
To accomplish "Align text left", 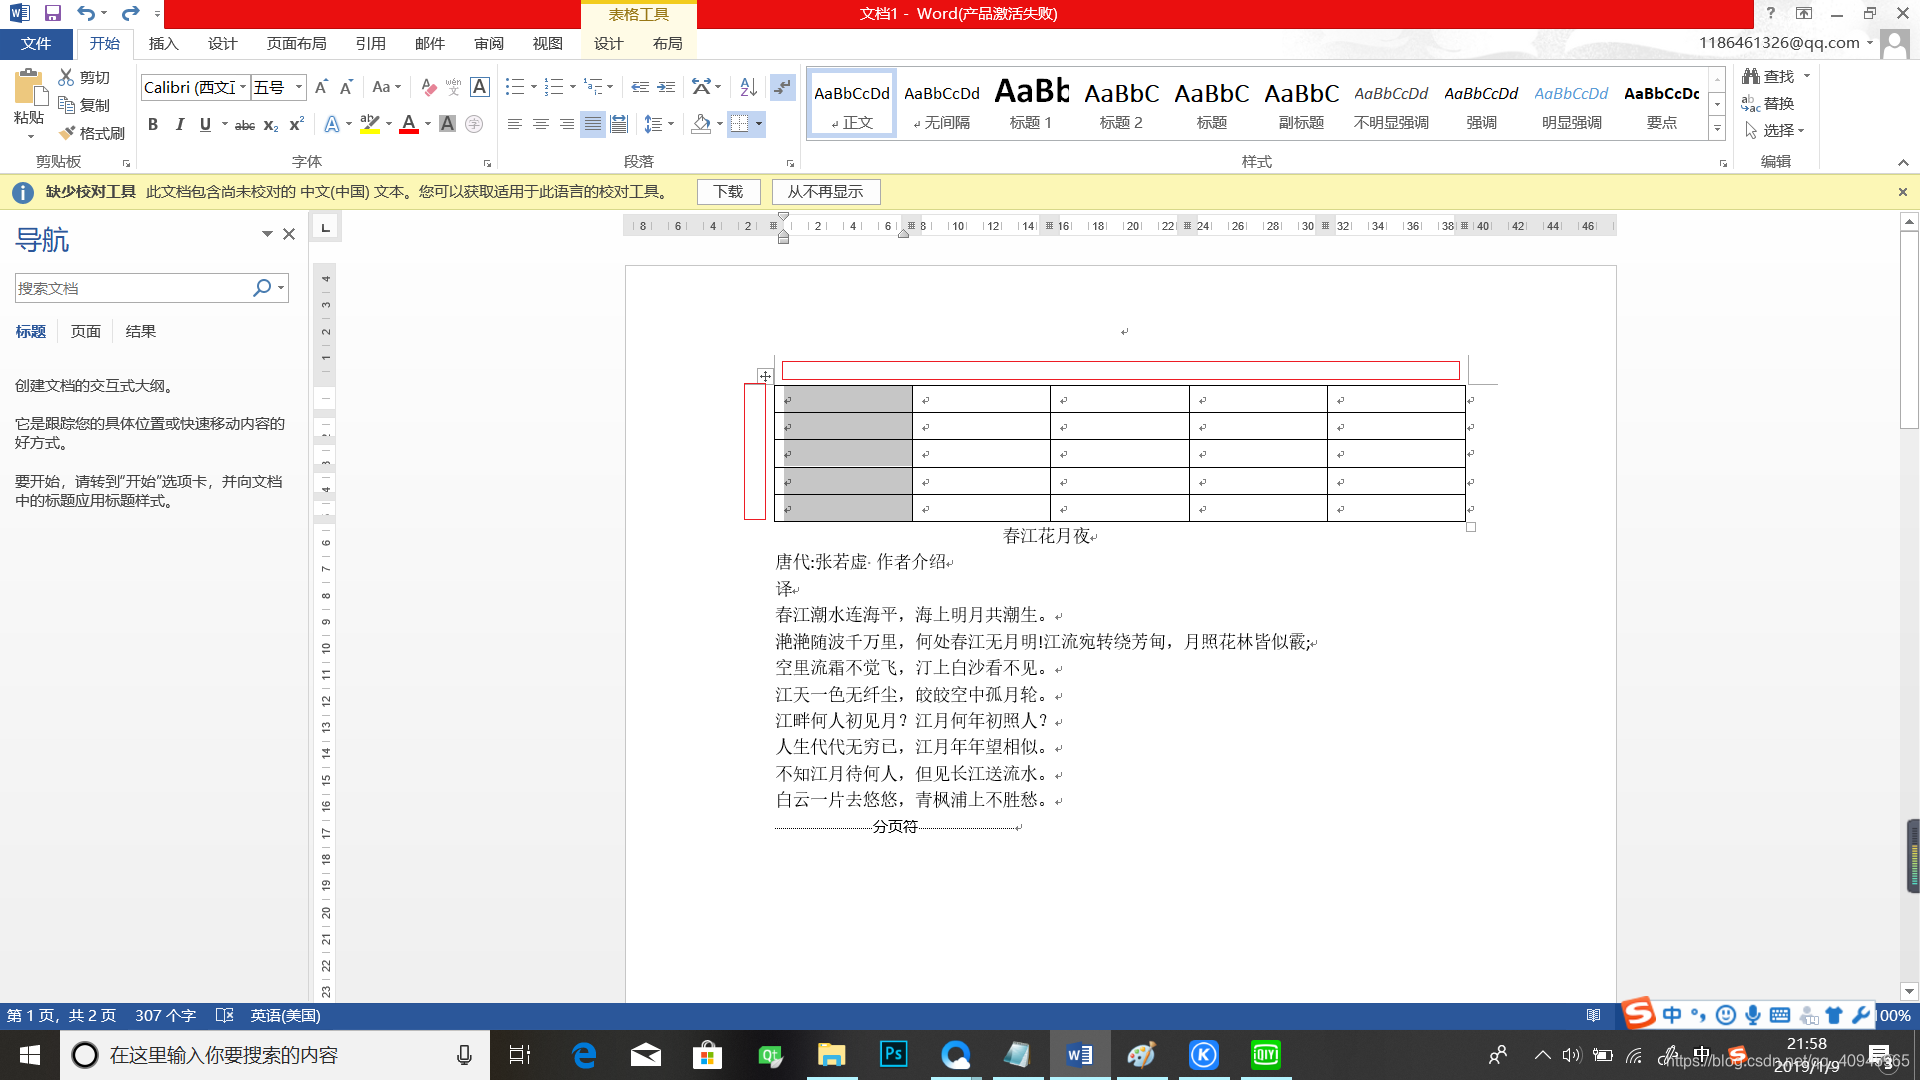I will point(515,125).
